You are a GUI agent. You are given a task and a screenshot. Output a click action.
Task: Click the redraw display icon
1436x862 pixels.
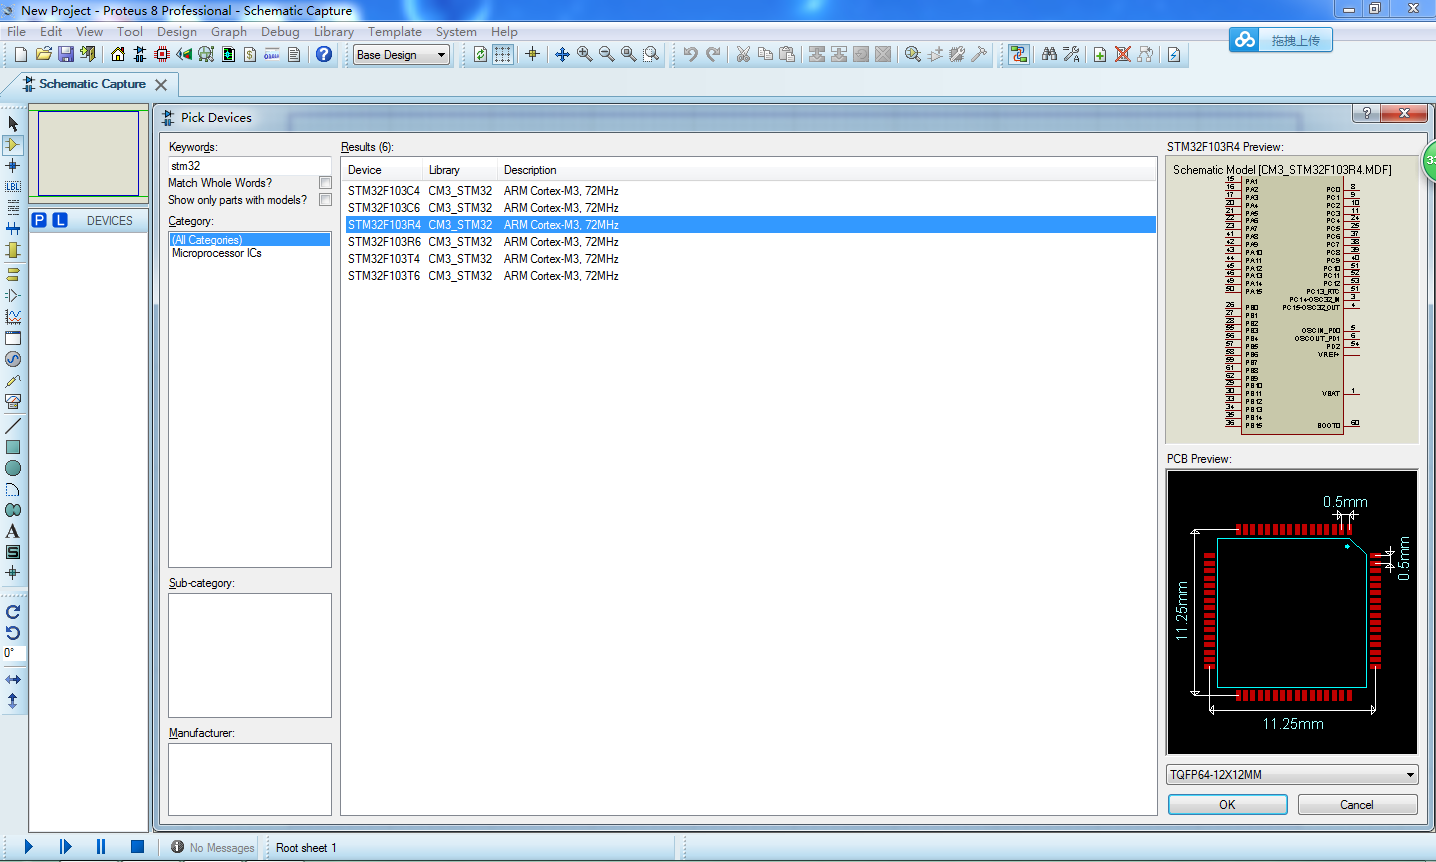coord(480,54)
